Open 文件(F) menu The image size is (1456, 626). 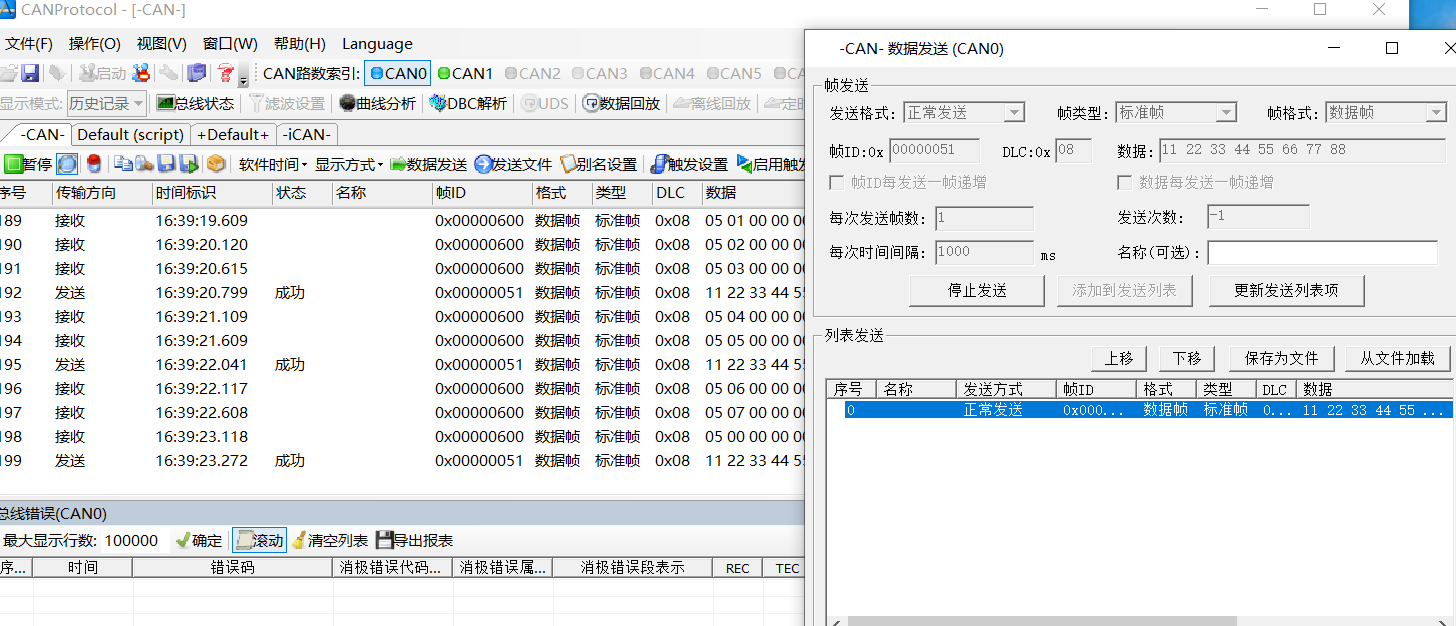click(29, 44)
